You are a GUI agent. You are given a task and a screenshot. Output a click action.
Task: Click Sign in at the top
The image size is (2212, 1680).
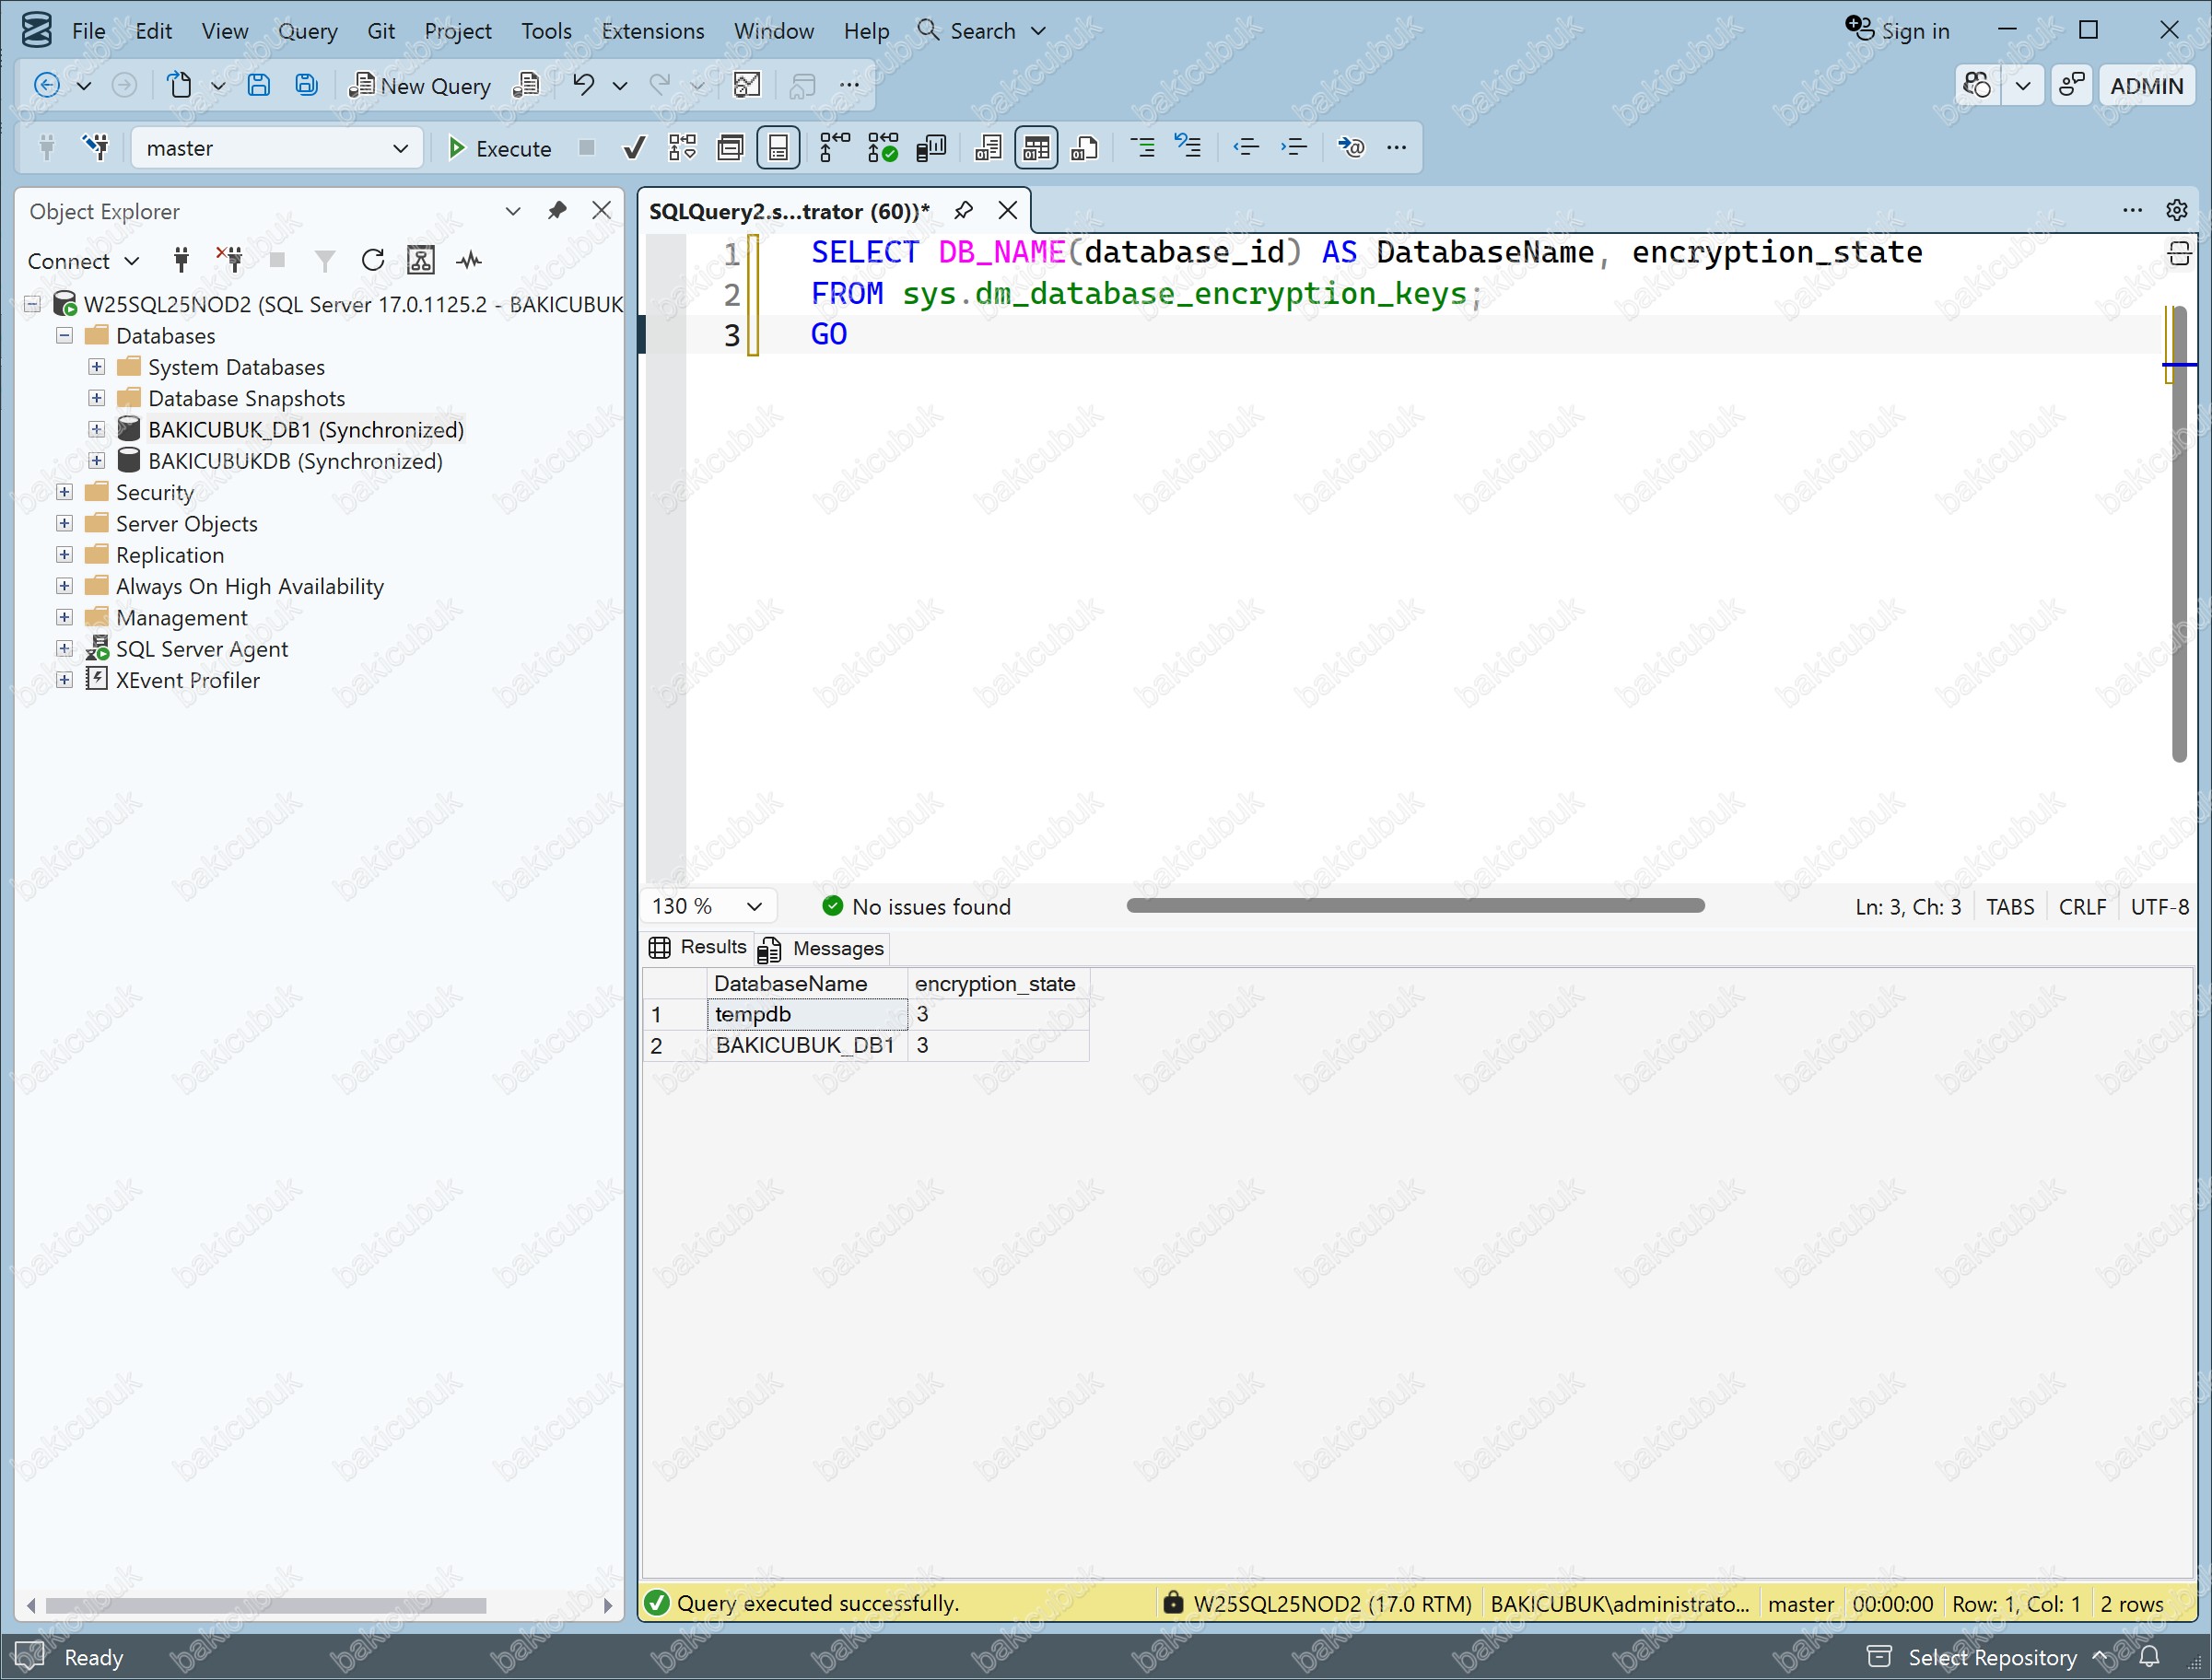[1897, 31]
